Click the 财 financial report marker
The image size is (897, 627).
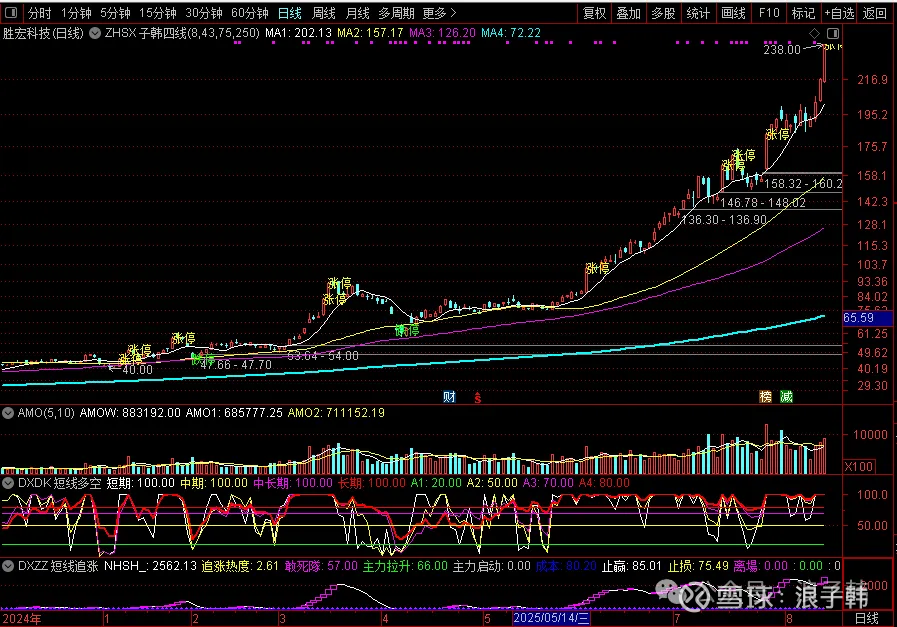[x=449, y=396]
